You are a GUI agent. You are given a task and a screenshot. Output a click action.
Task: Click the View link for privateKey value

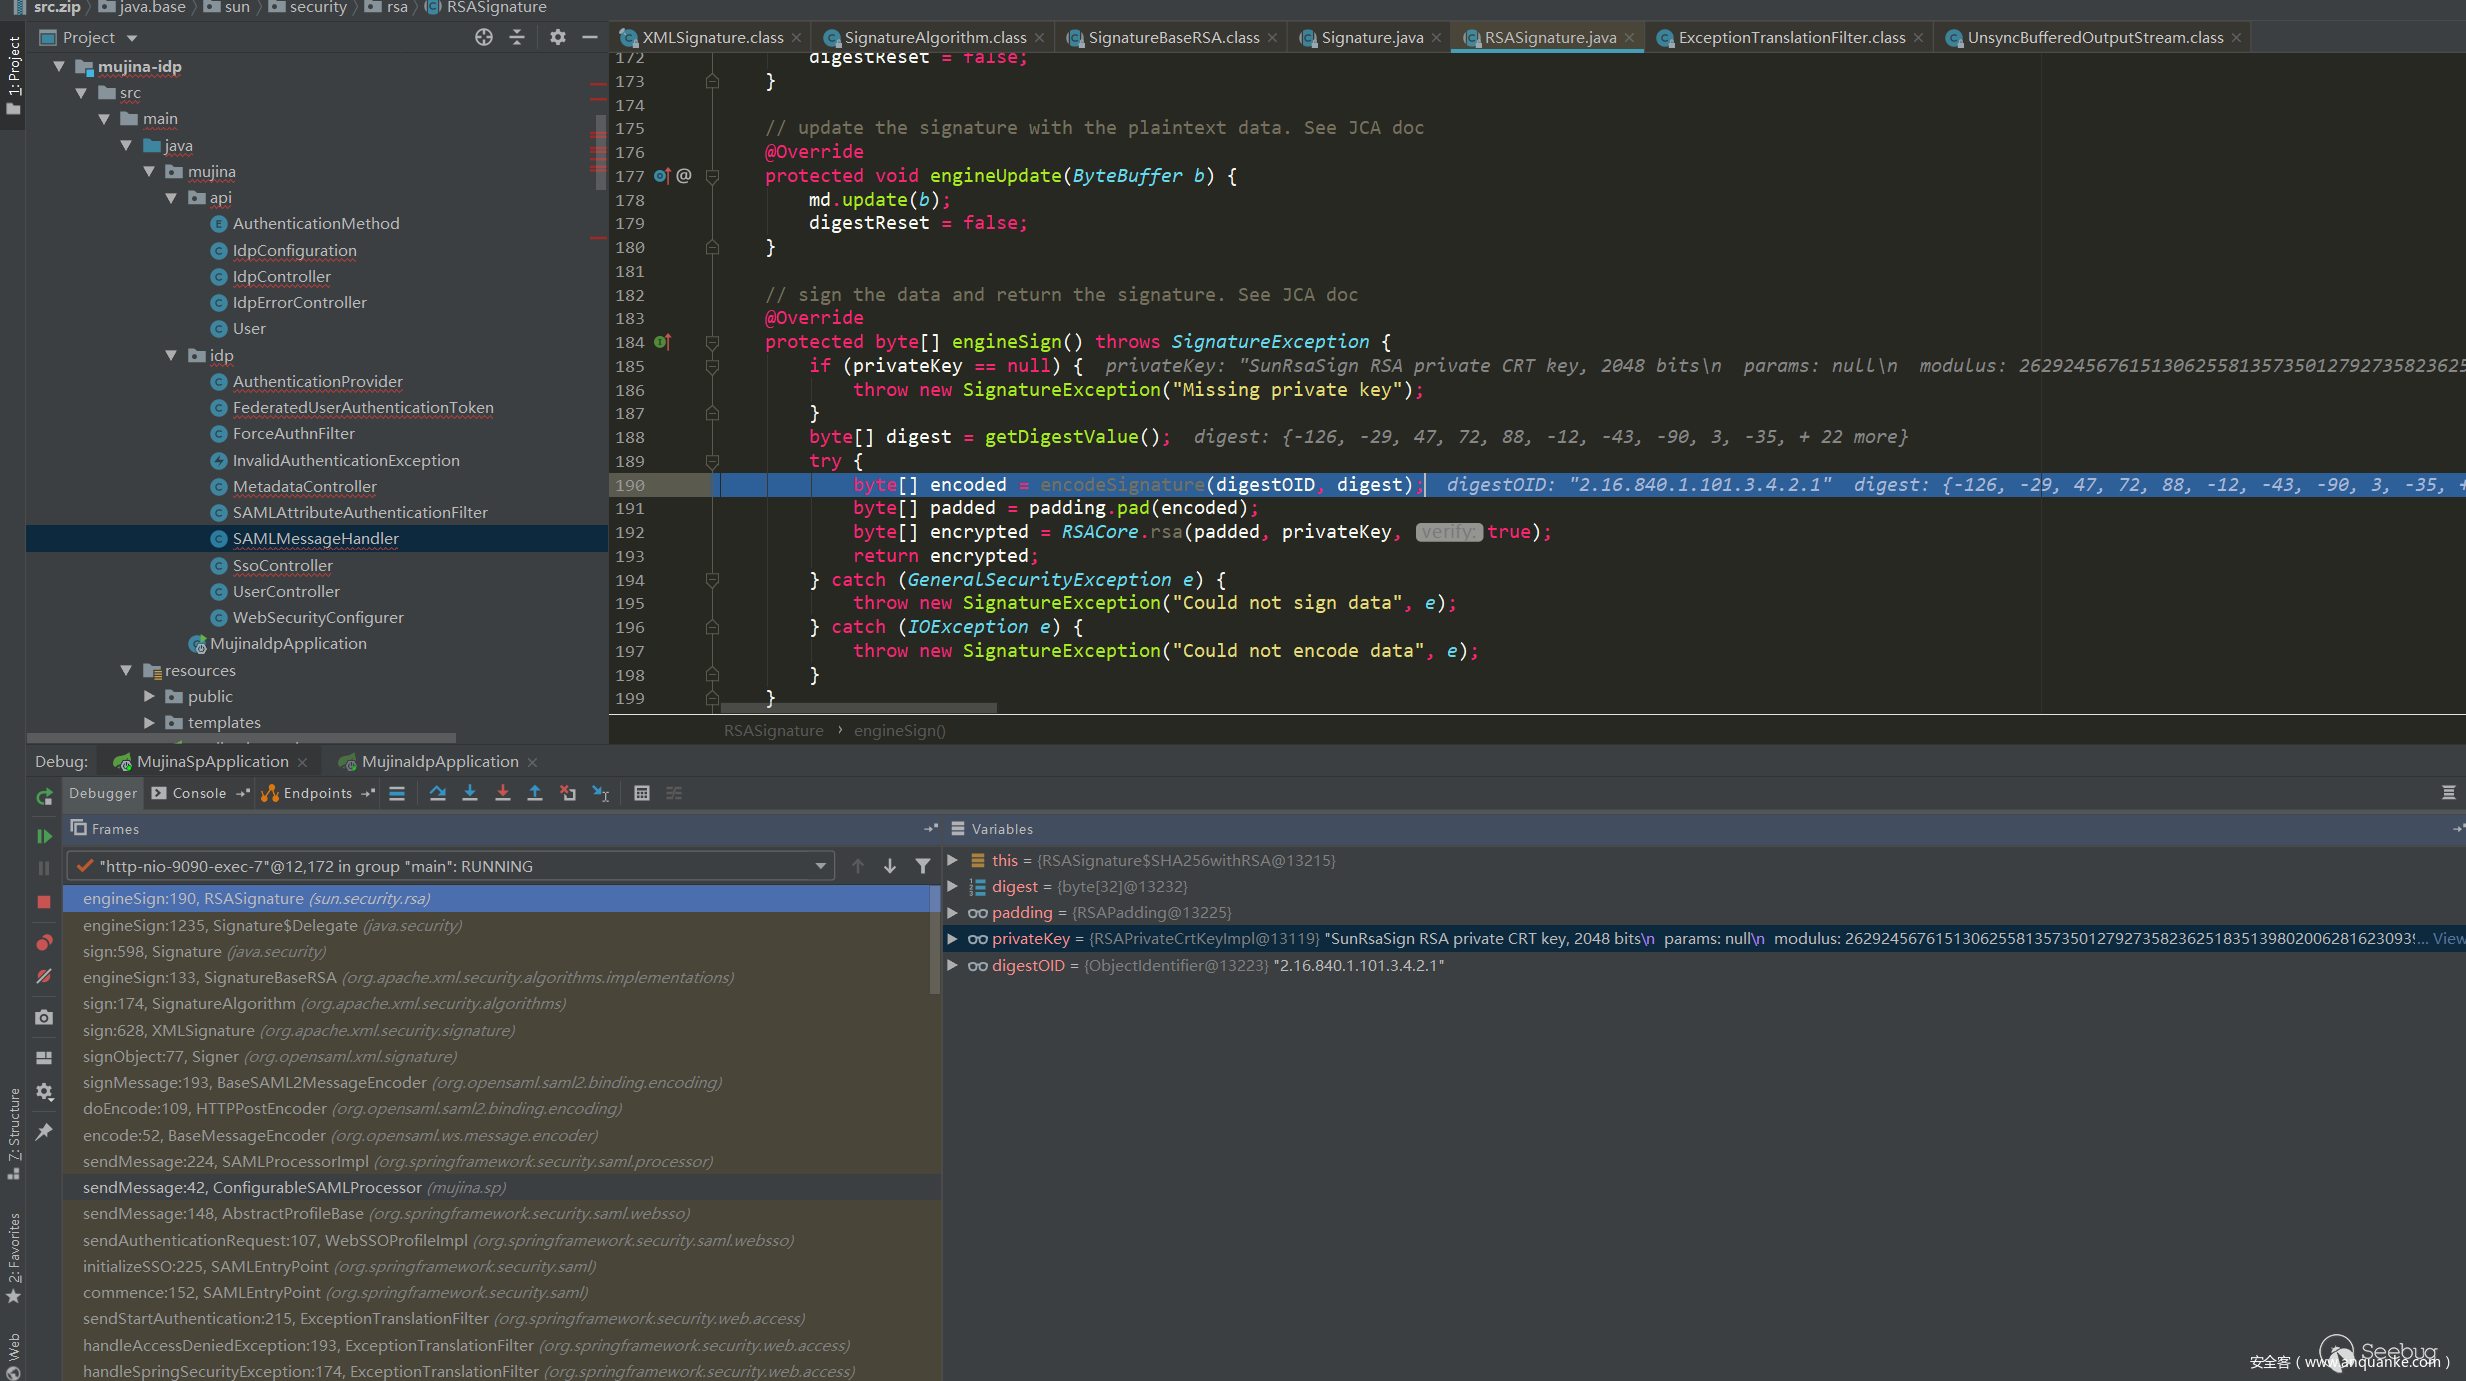point(2448,939)
